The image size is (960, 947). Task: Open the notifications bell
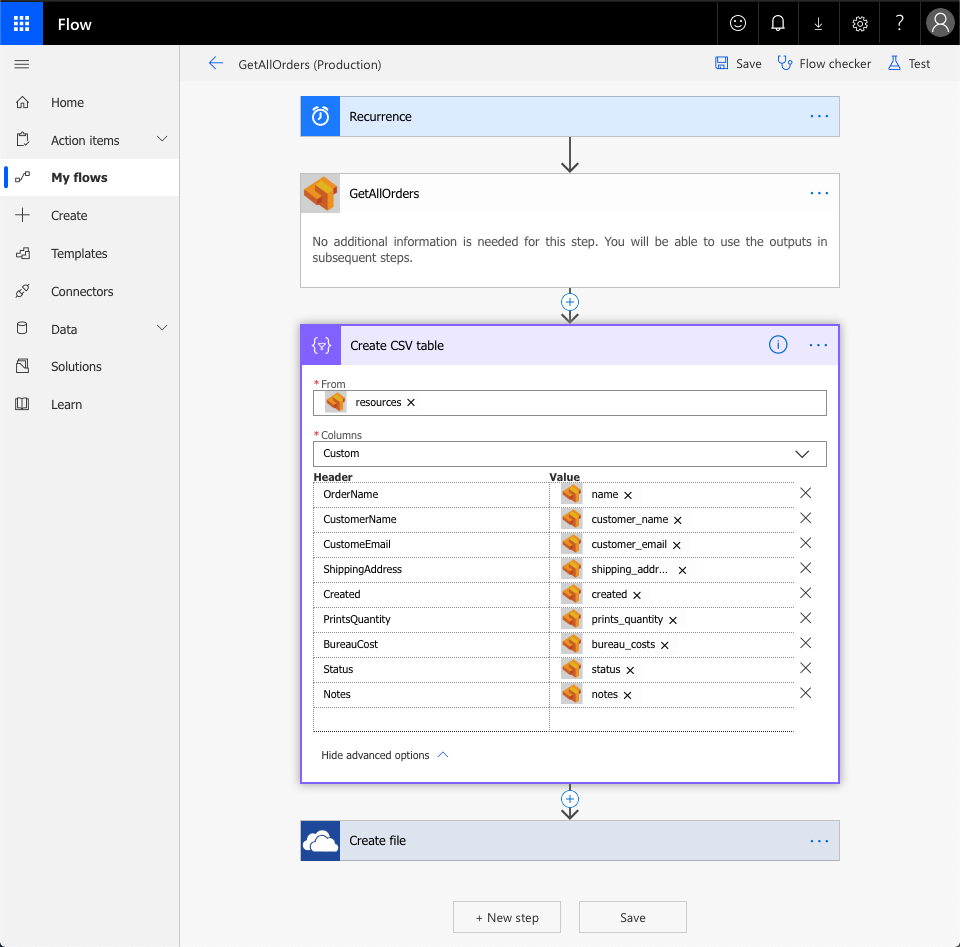coord(778,24)
